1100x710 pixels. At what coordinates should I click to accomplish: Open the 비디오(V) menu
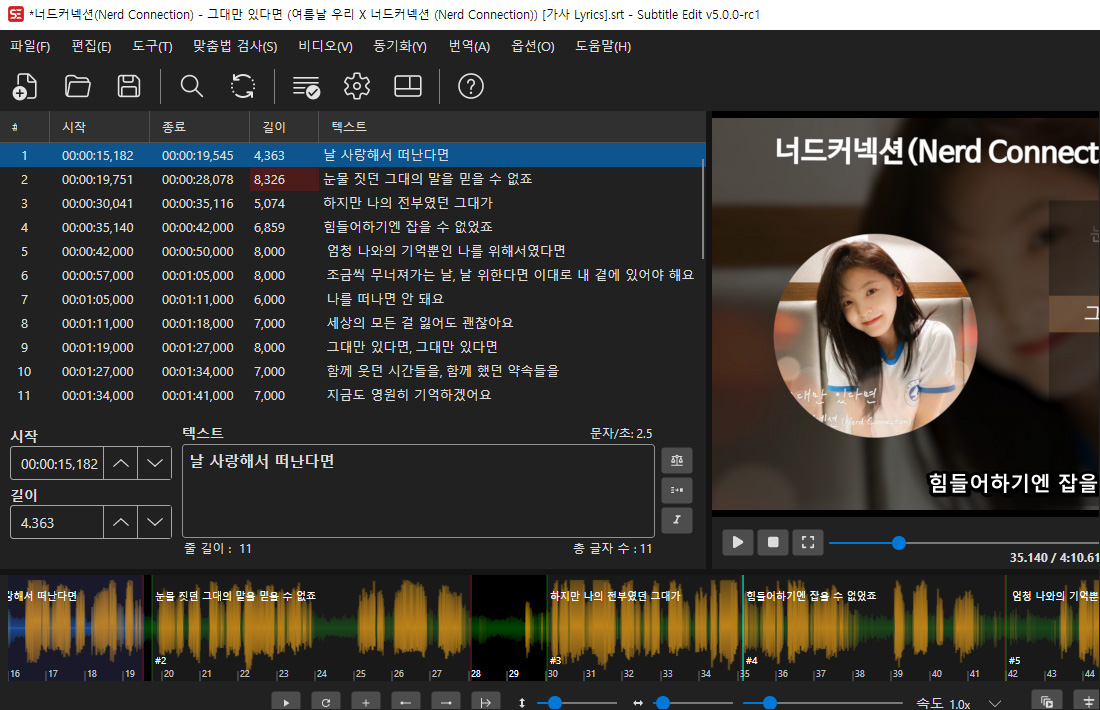tap(325, 46)
